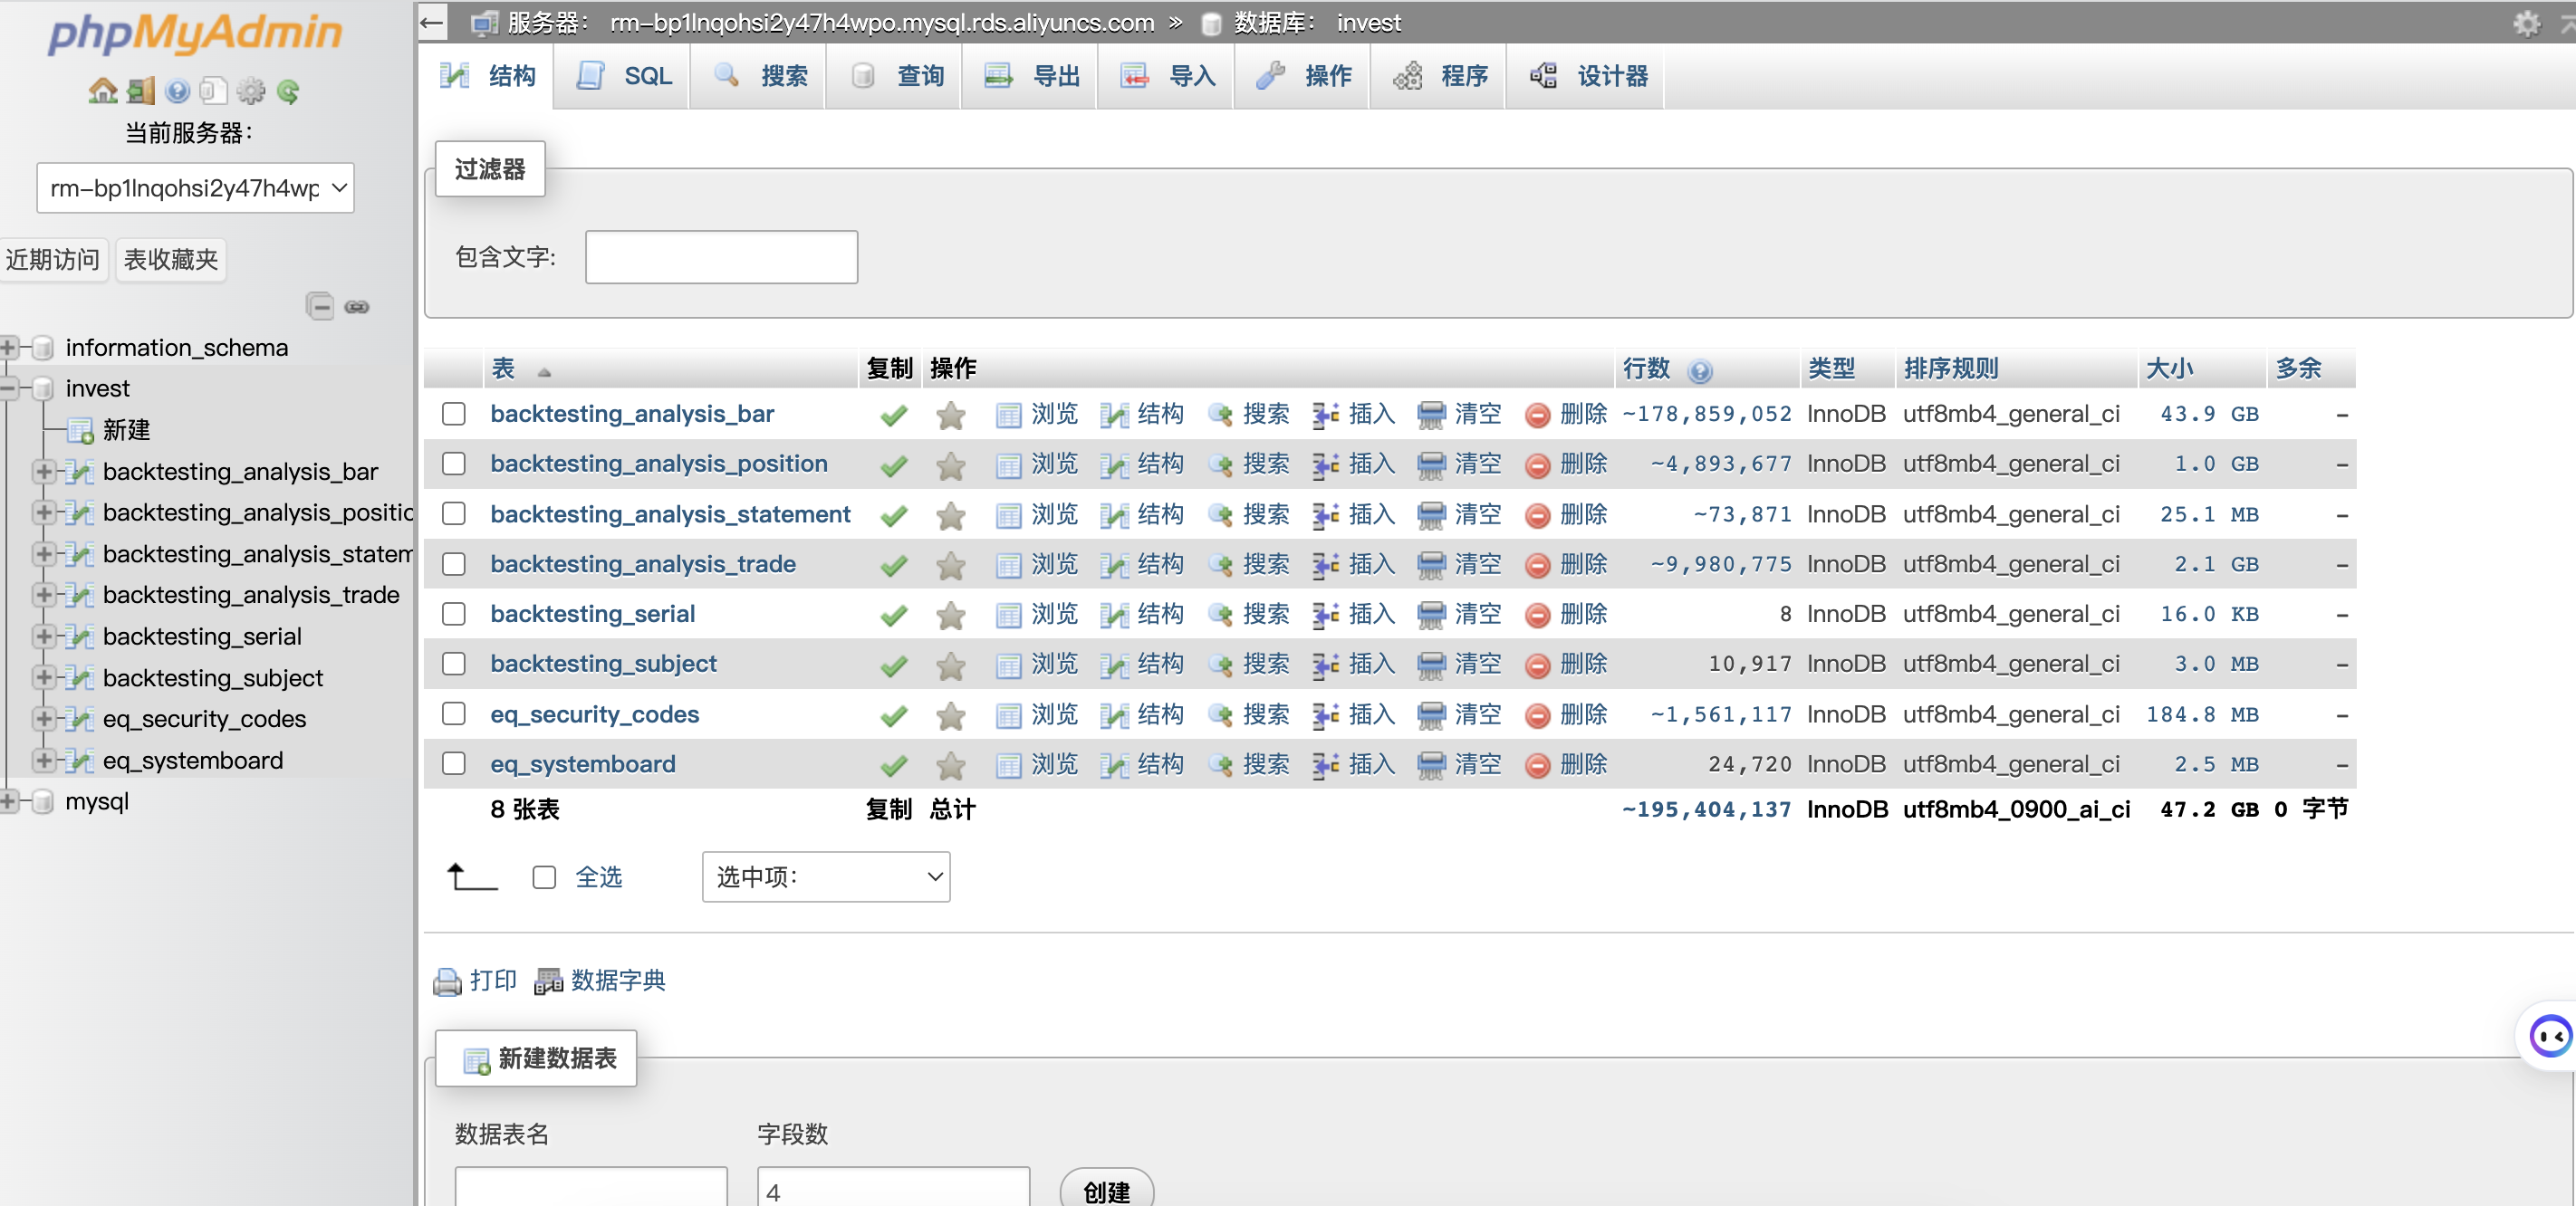Switch to the SQL tab
The width and height of the screenshot is (2576, 1206).
pos(624,76)
